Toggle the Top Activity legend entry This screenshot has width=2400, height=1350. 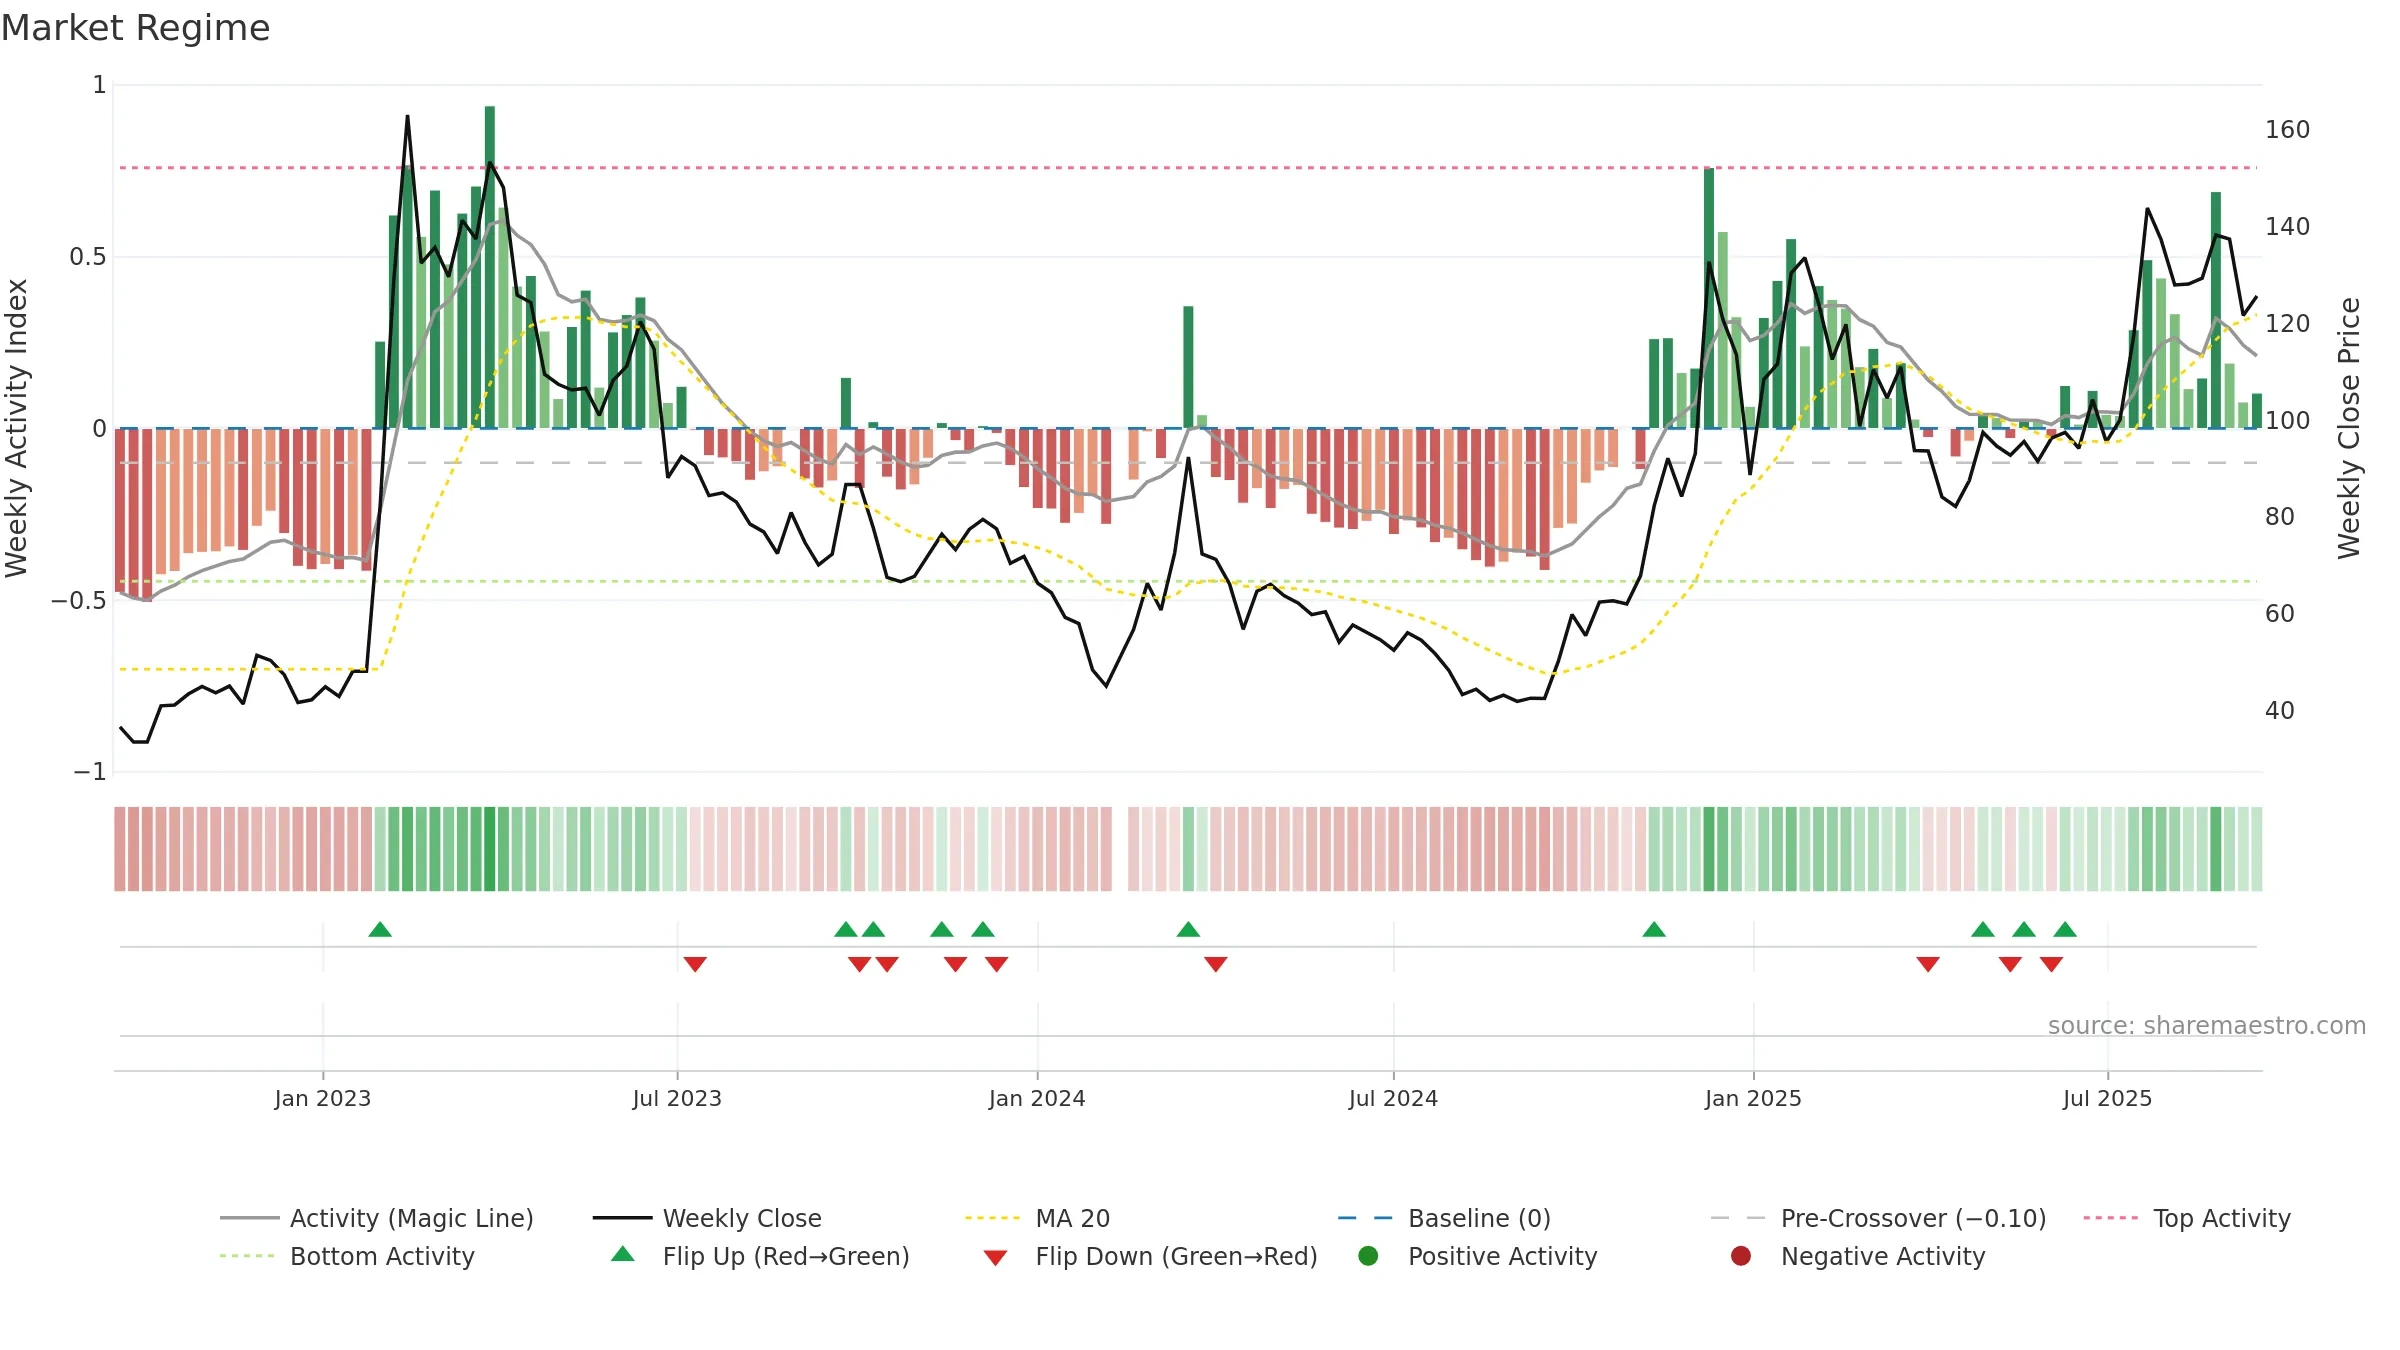click(2187, 1218)
